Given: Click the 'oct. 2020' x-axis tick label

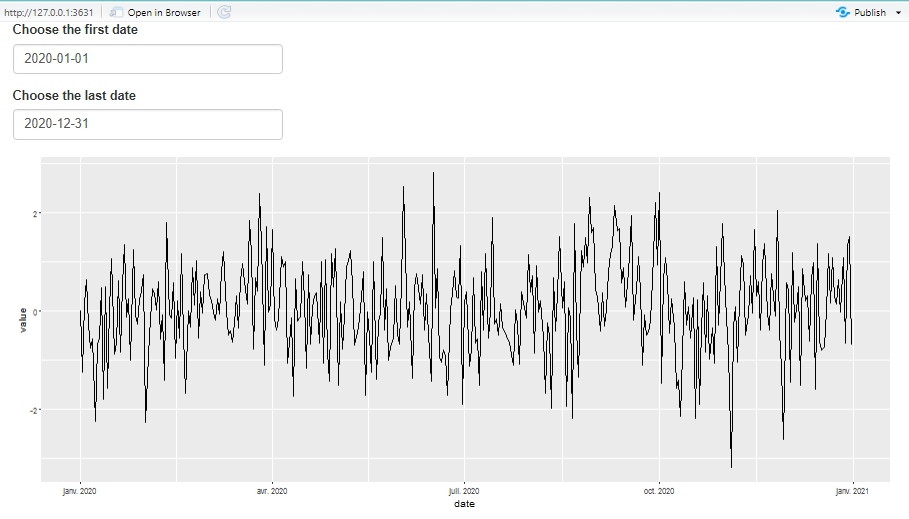Looking at the screenshot, I should point(659,491).
